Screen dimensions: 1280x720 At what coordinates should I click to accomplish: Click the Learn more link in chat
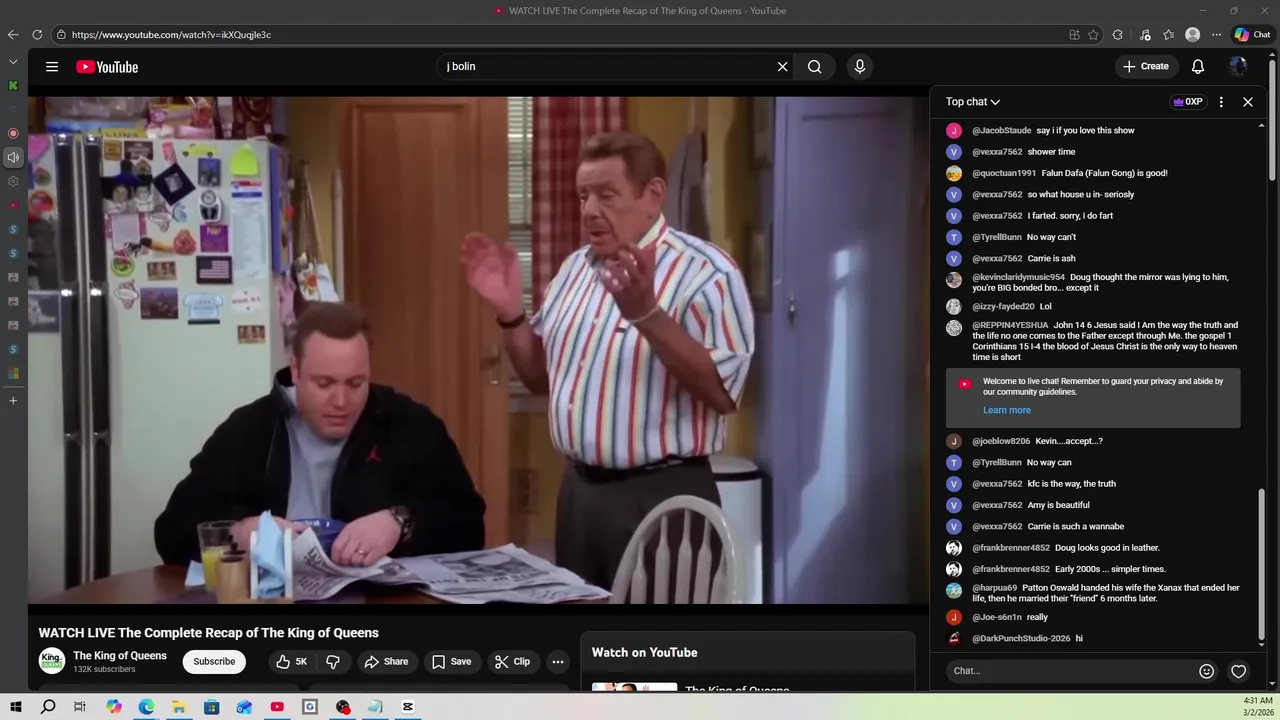click(x=1006, y=410)
